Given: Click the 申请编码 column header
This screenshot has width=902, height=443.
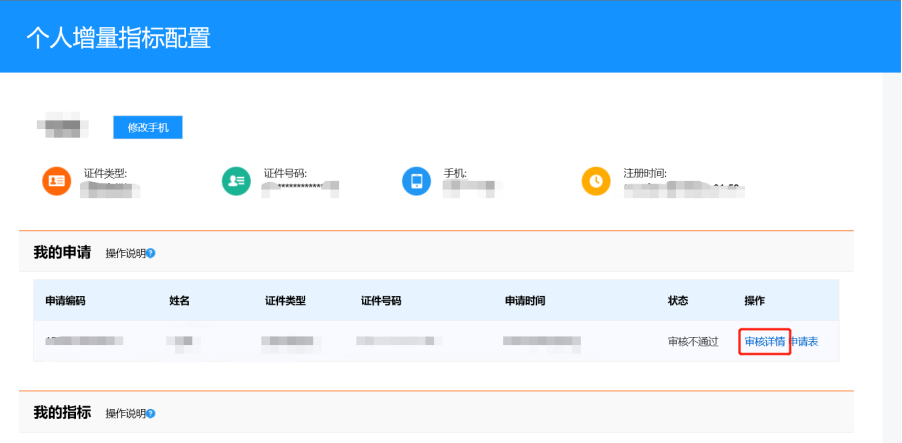Looking at the screenshot, I should click(x=66, y=301).
